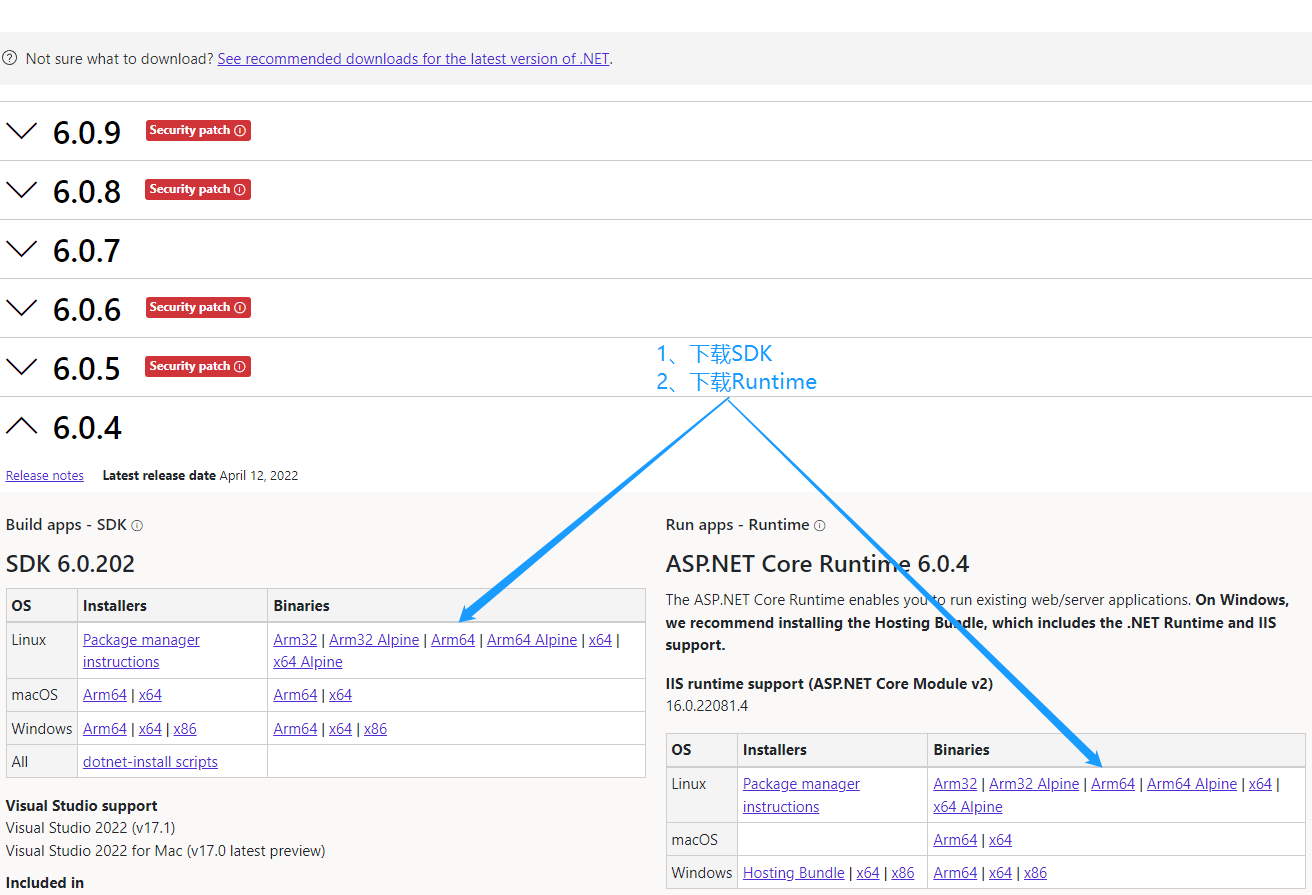
Task: Download SDK macOS Arm64 binary
Action: coord(295,695)
